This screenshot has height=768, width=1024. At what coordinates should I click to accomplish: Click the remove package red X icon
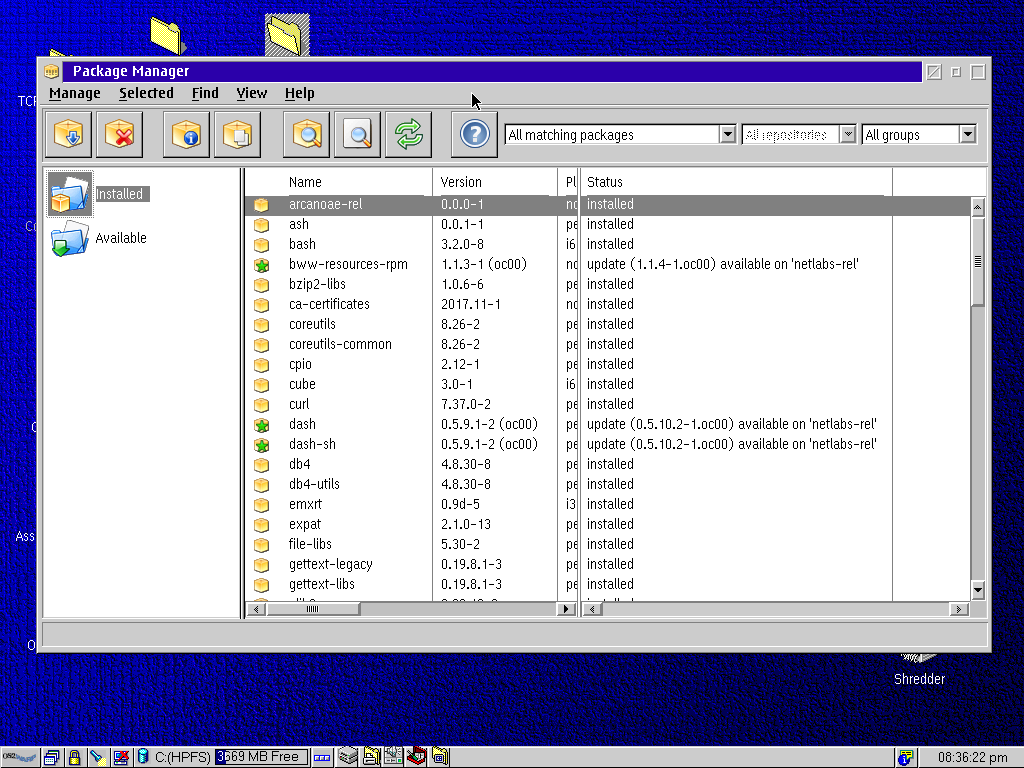tap(120, 135)
